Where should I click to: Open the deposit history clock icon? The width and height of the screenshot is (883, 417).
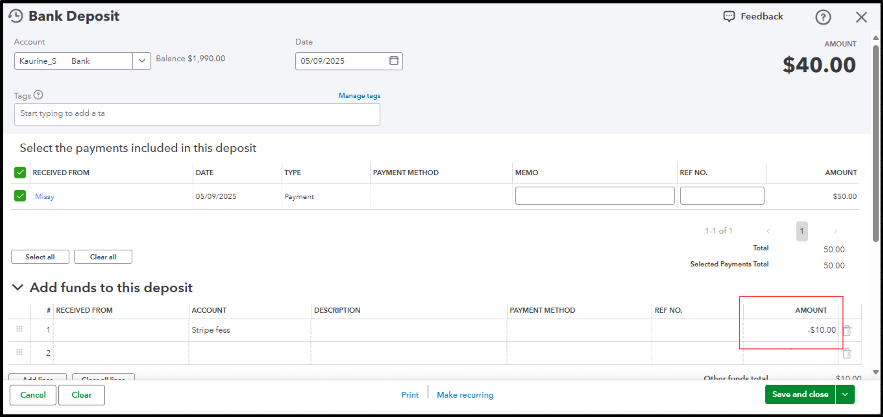coord(16,16)
